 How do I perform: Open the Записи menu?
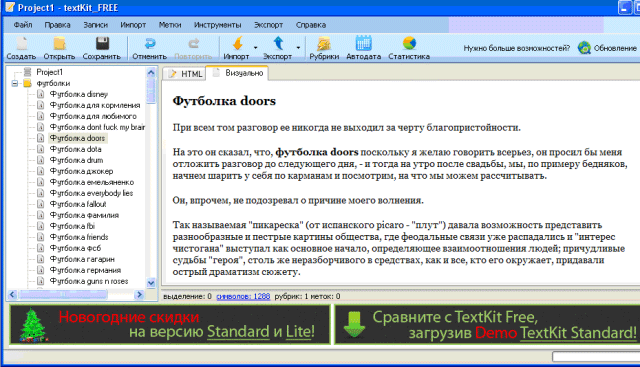(96, 25)
